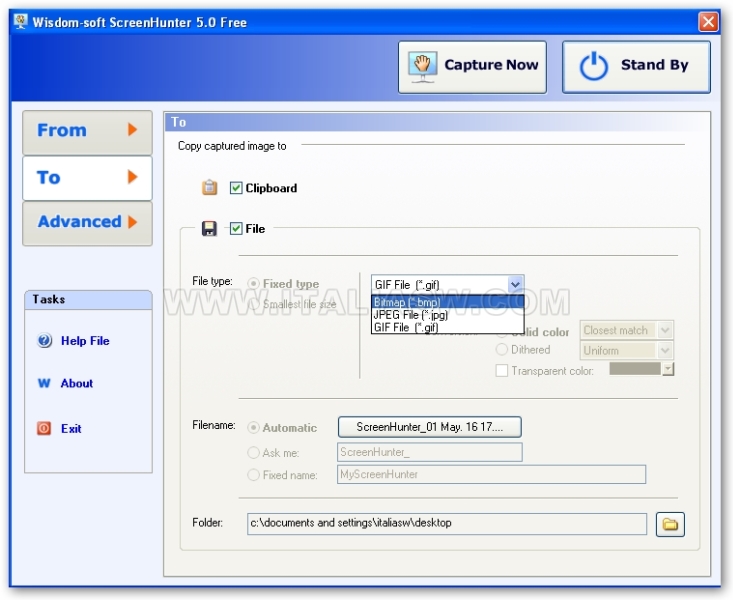This screenshot has height=600, width=733.
Task: Open the Uniform dropdown
Action: [x=665, y=350]
